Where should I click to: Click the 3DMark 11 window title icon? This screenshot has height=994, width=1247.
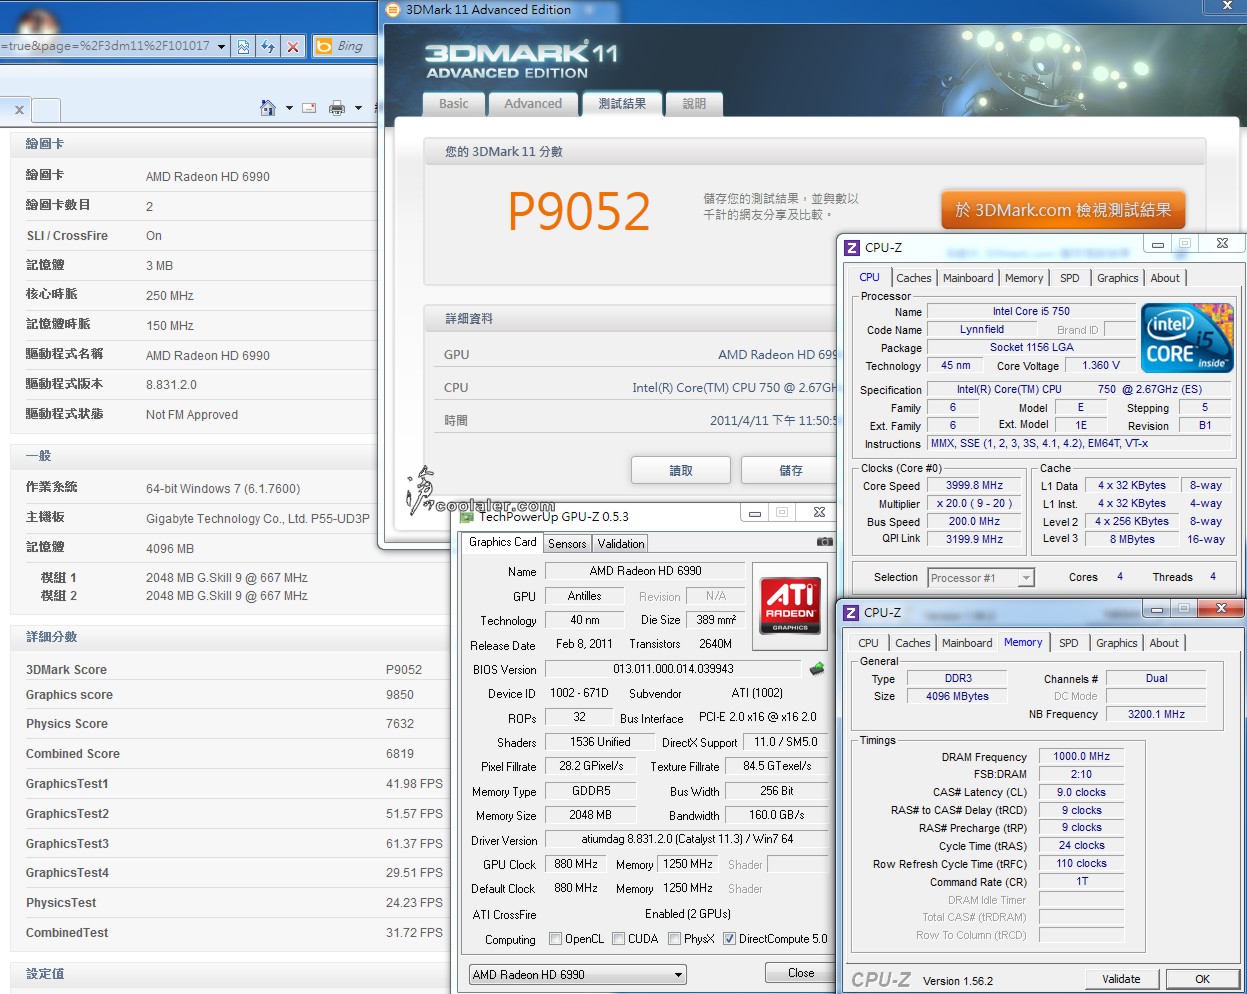(392, 9)
